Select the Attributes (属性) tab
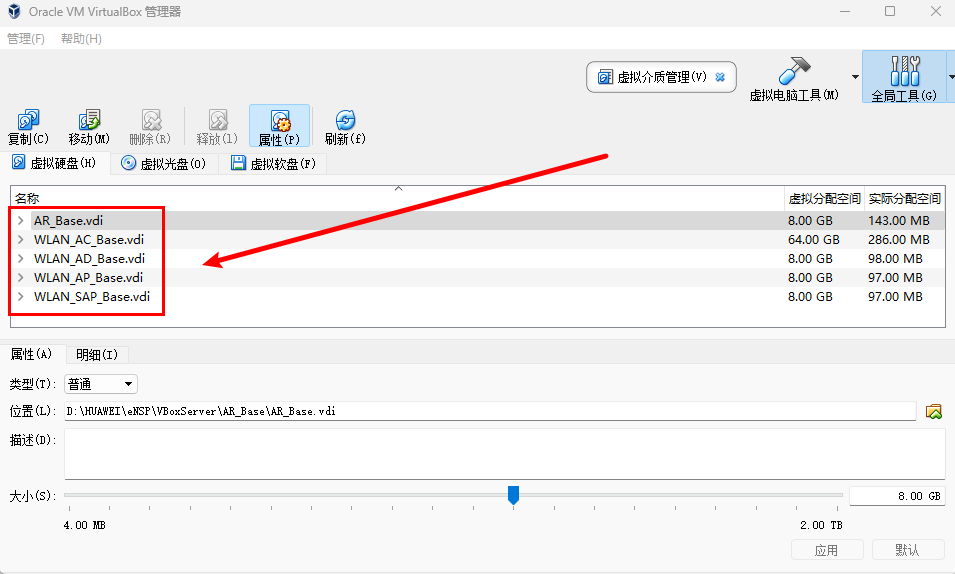The image size is (955, 574). coord(32,354)
